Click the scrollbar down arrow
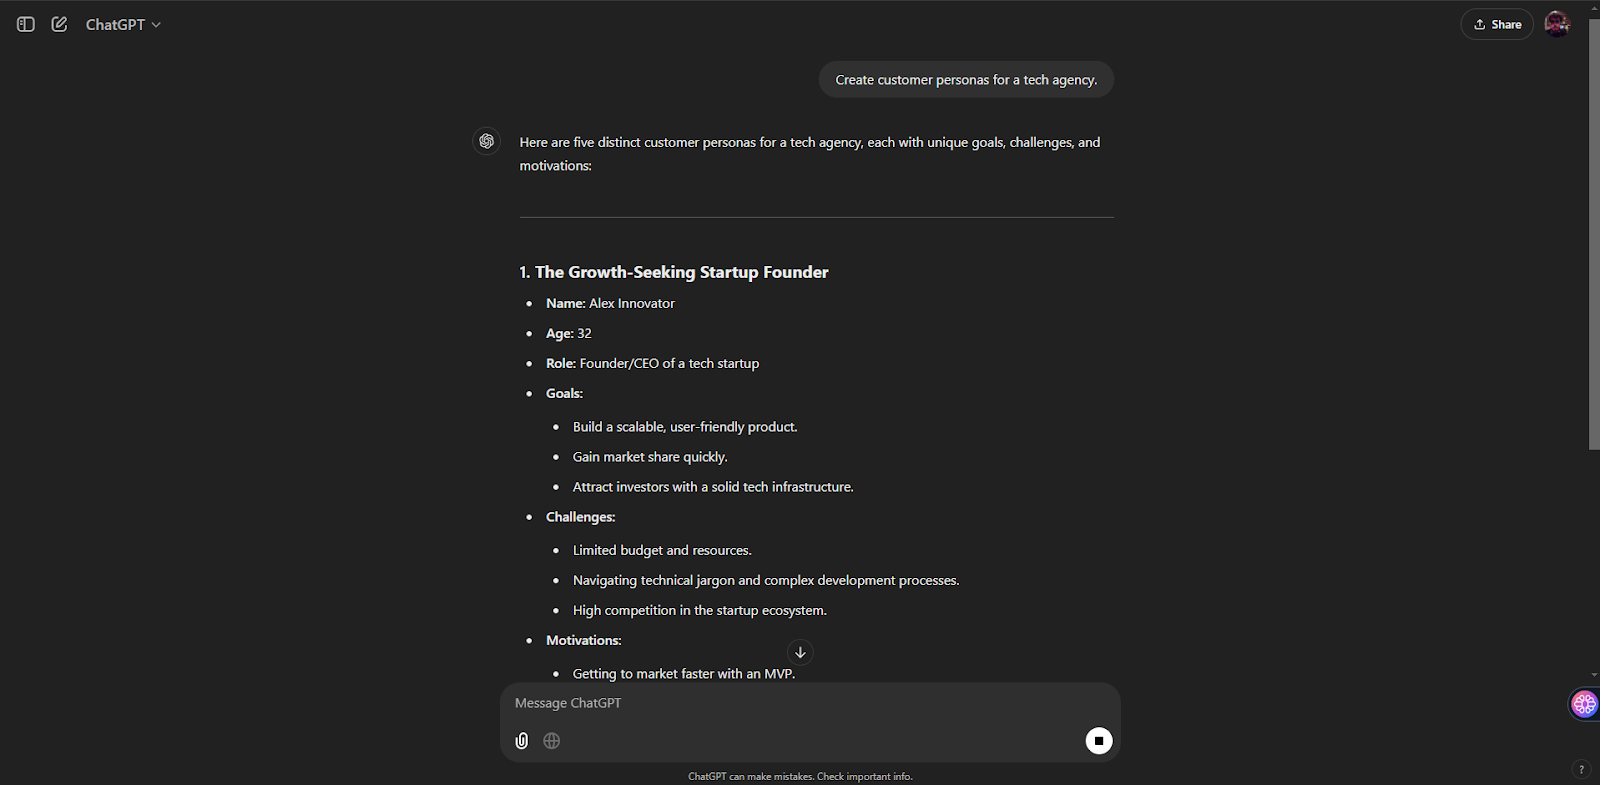The width and height of the screenshot is (1600, 785). 1594,675
